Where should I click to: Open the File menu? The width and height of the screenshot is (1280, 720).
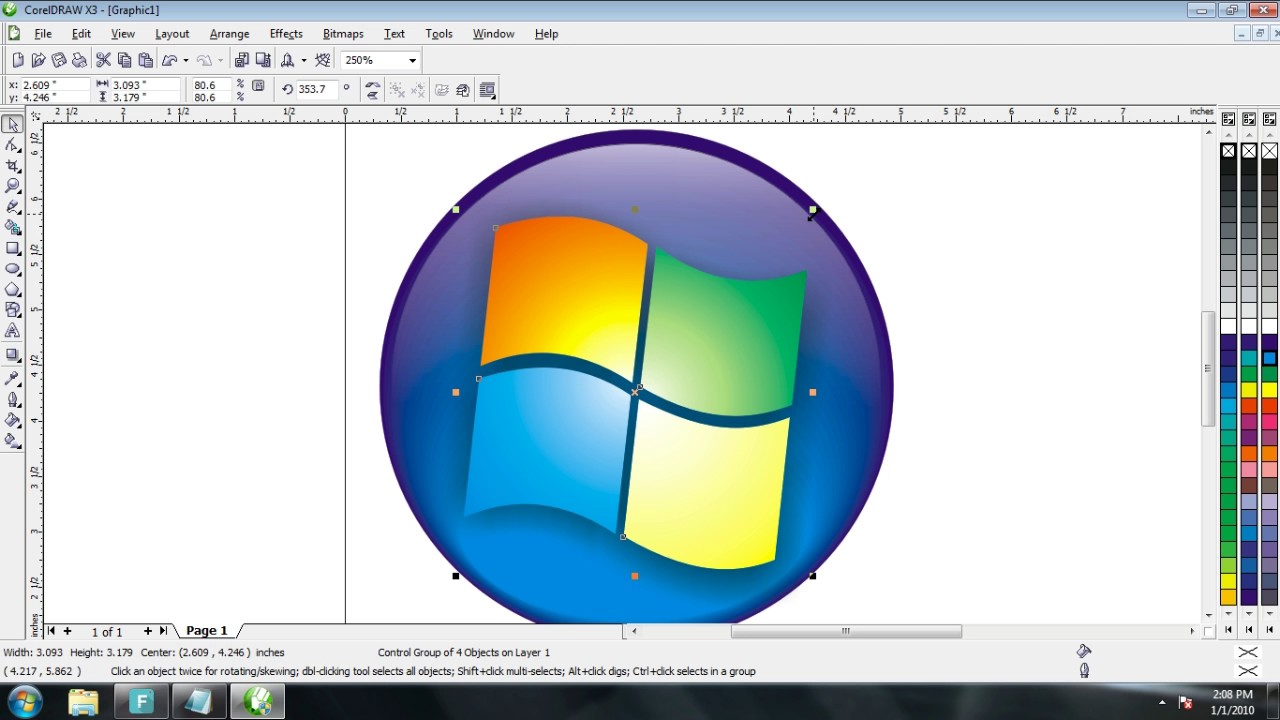point(43,33)
